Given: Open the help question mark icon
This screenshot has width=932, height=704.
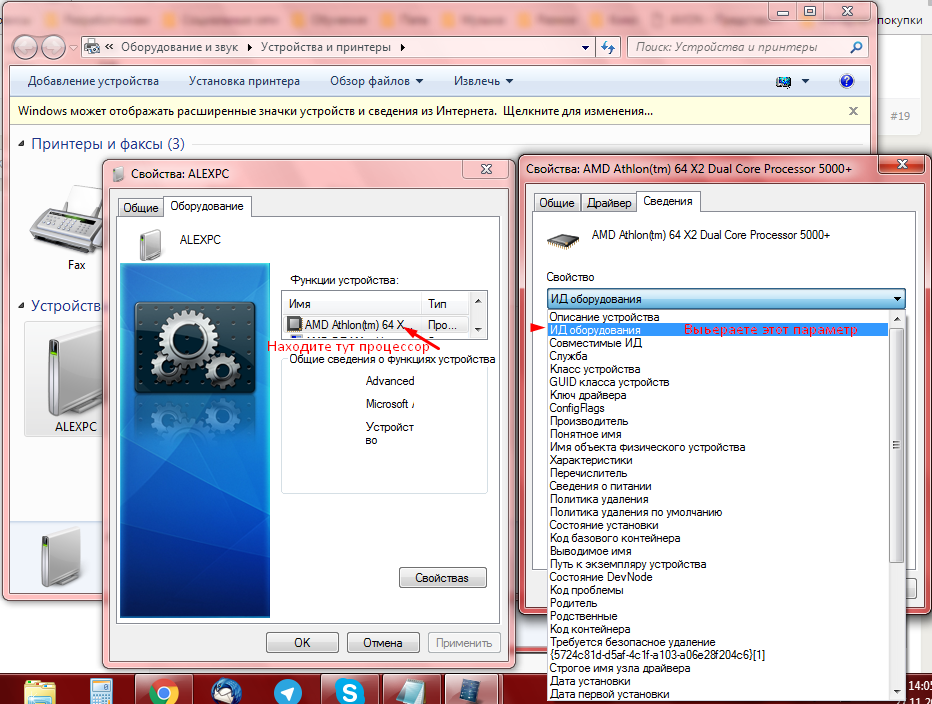Looking at the screenshot, I should pos(846,81).
